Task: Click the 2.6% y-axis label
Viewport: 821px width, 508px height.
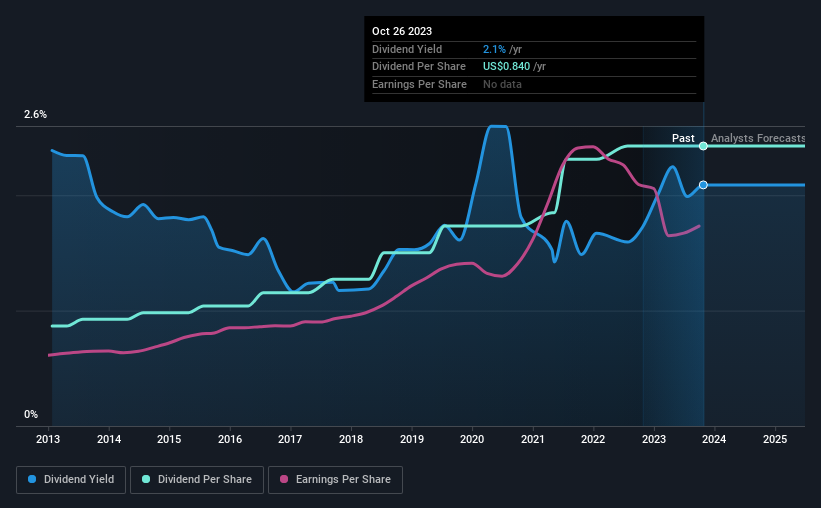Action: click(35, 115)
